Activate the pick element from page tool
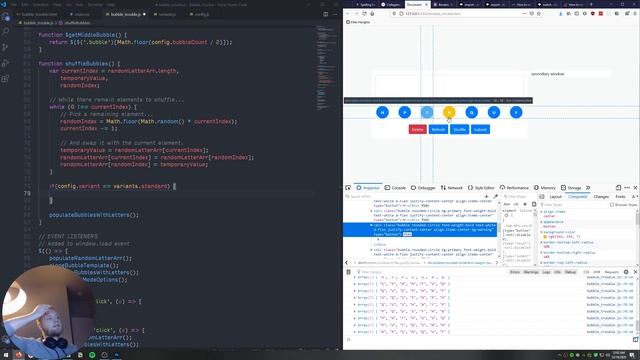The width and height of the screenshot is (640, 360). click(348, 188)
